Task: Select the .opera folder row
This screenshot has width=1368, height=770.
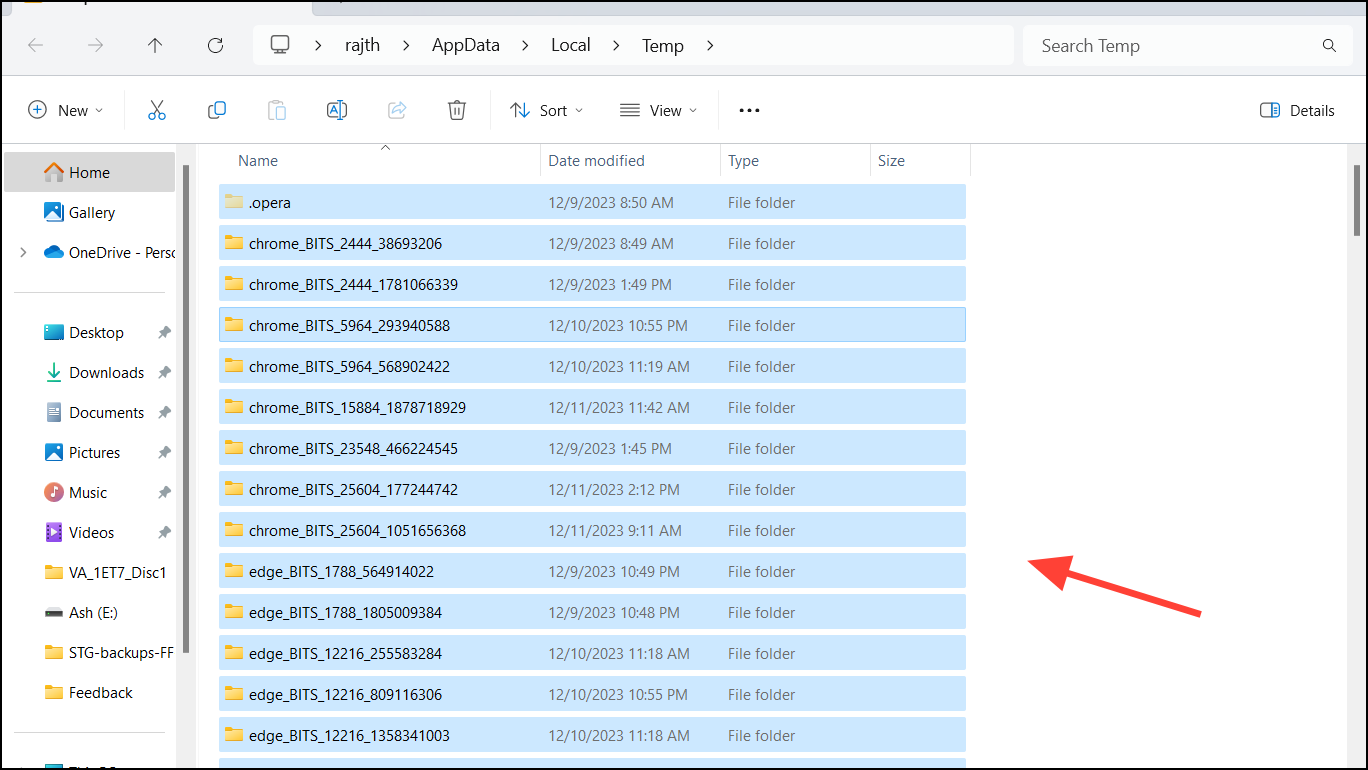Action: pos(592,202)
